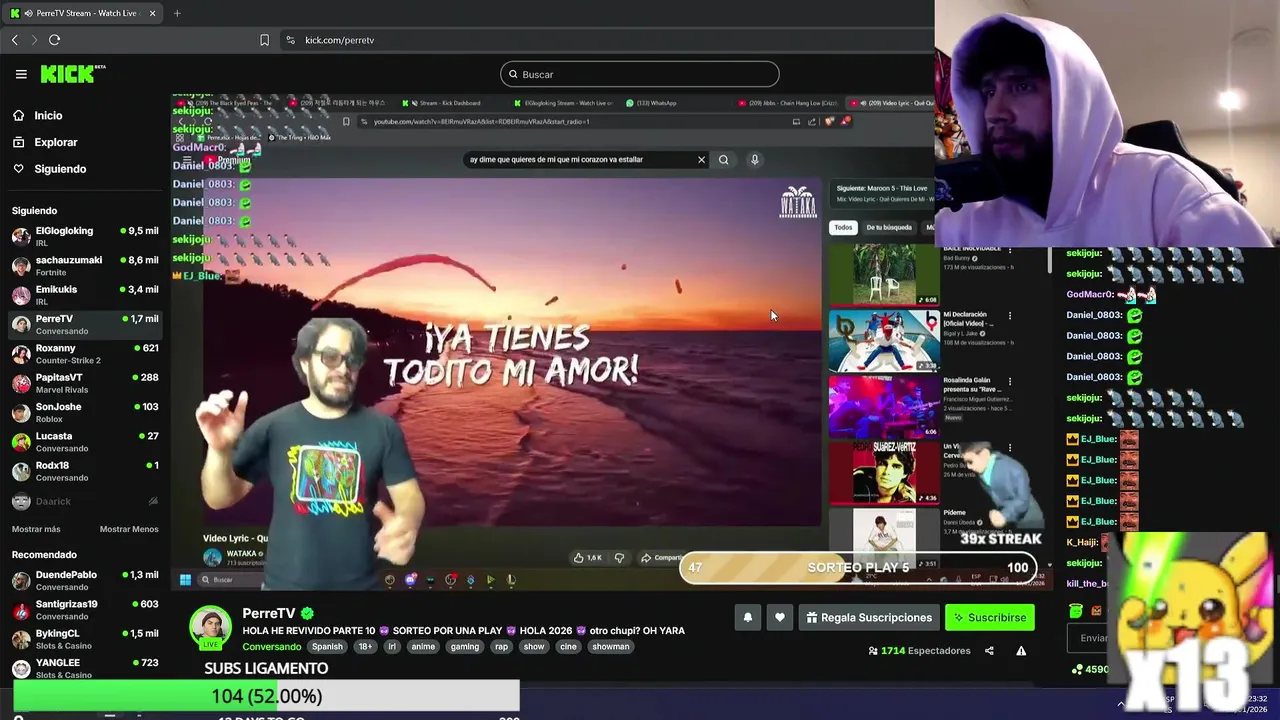Open BykingCL recommended channel
This screenshot has width=1280, height=720.
(x=85, y=639)
